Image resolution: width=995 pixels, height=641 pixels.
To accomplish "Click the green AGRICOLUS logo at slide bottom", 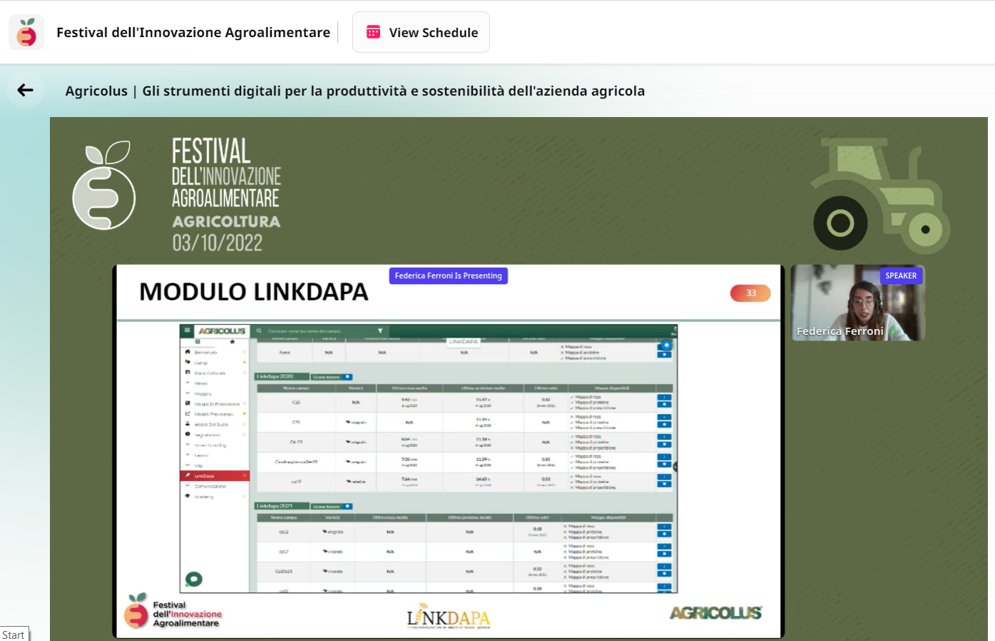I will click(716, 612).
